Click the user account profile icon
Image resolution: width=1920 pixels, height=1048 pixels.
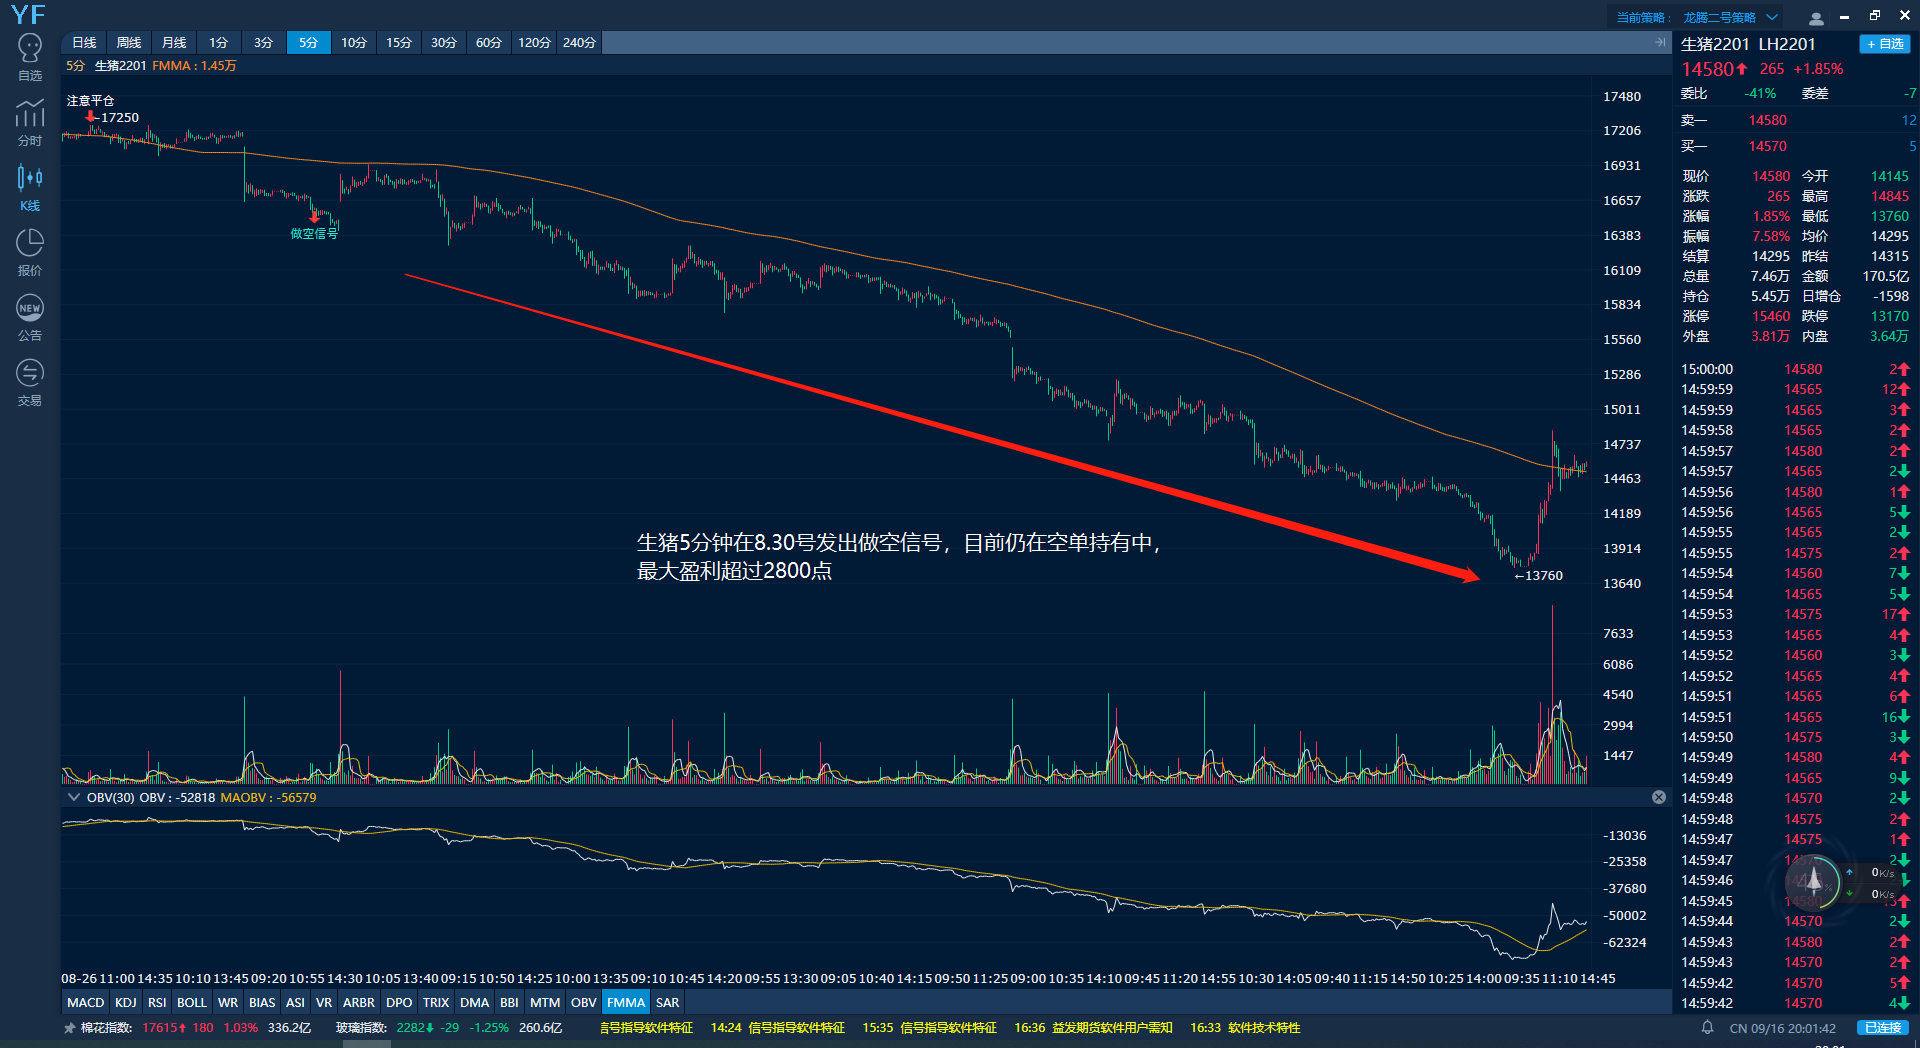pos(1816,17)
